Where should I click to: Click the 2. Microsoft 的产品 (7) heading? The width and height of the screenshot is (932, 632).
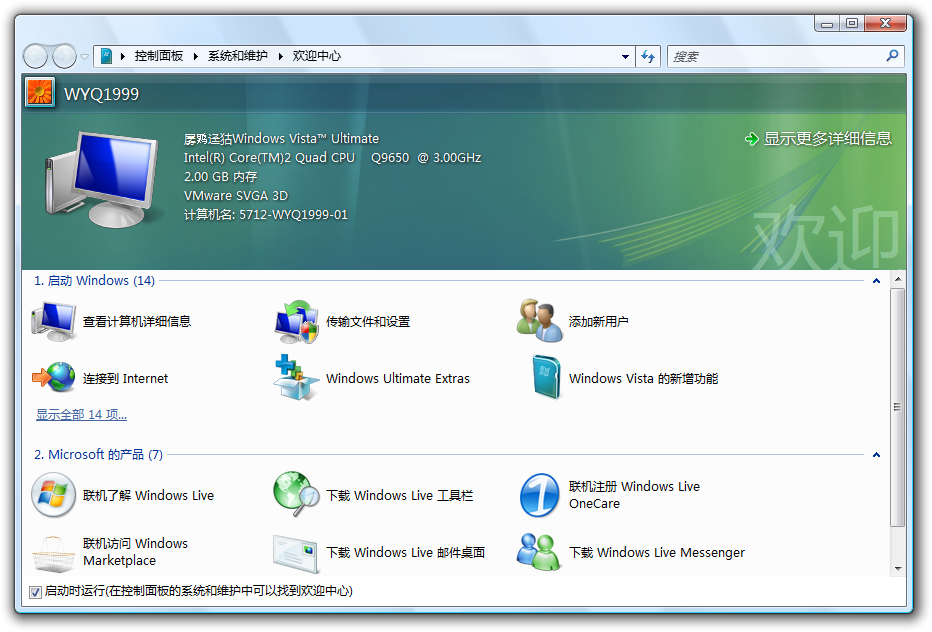[98, 455]
